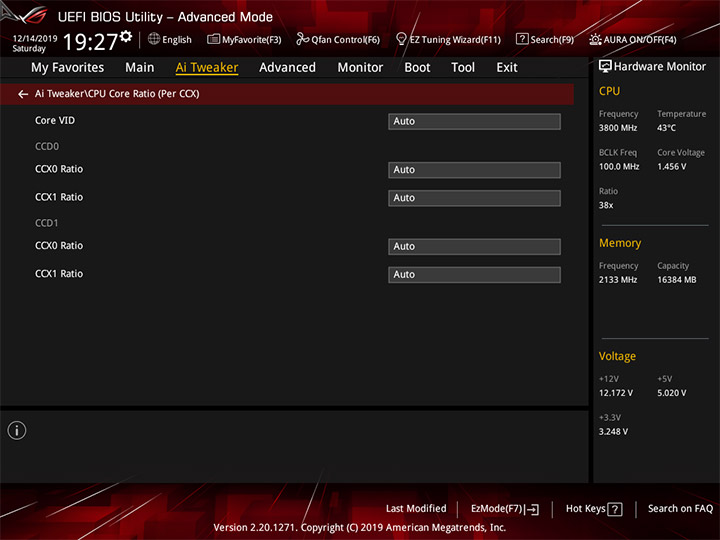Click the CCD1 CCX1 Ratio Auto field
Image resolution: width=720 pixels, height=540 pixels.
point(474,275)
